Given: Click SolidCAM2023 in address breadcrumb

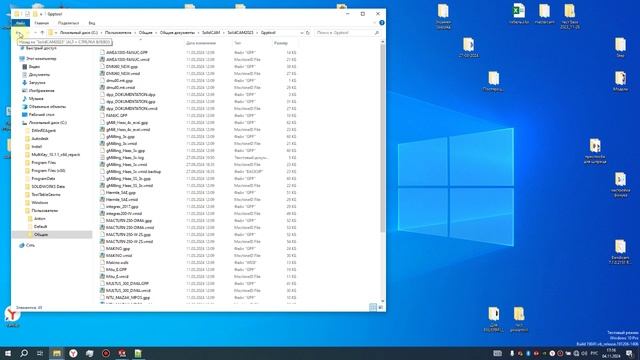Looking at the screenshot, I should (x=240, y=33).
